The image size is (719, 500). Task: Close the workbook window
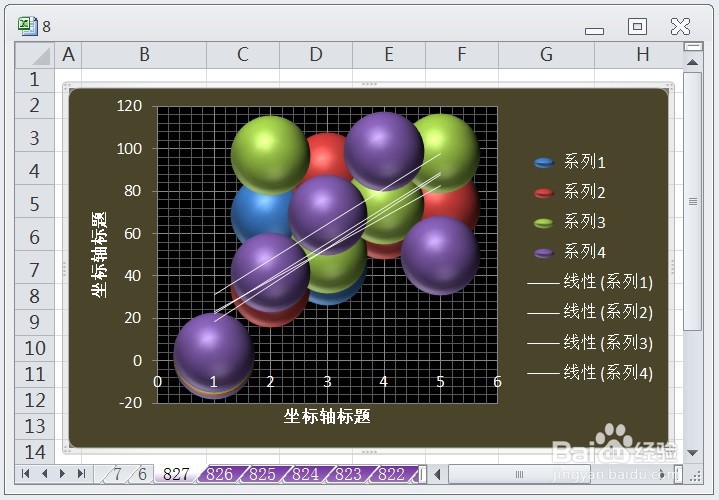click(680, 27)
